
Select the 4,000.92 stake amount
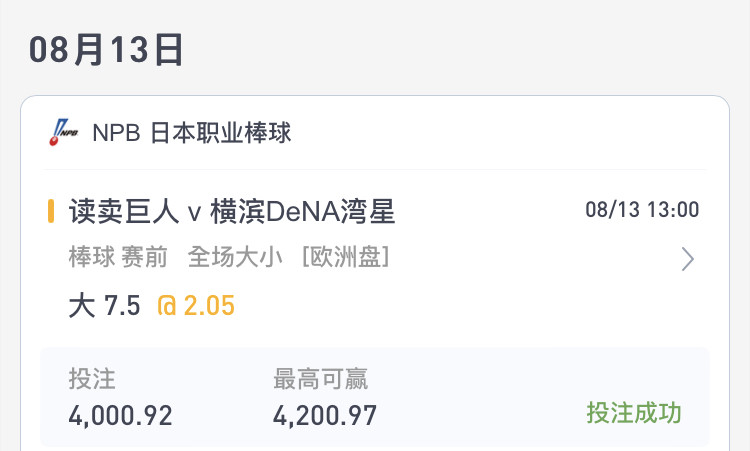(120, 416)
